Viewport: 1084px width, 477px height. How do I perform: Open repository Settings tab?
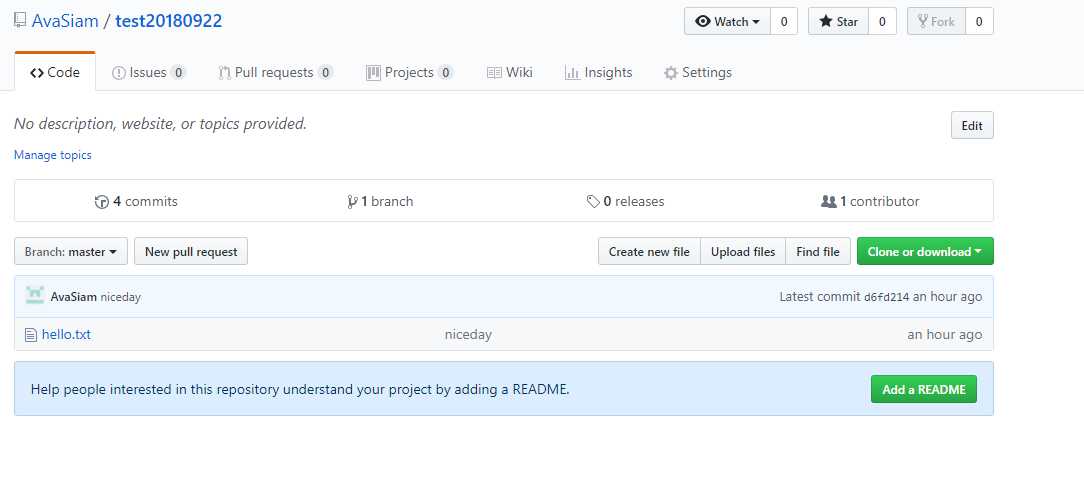pyautogui.click(x=698, y=73)
